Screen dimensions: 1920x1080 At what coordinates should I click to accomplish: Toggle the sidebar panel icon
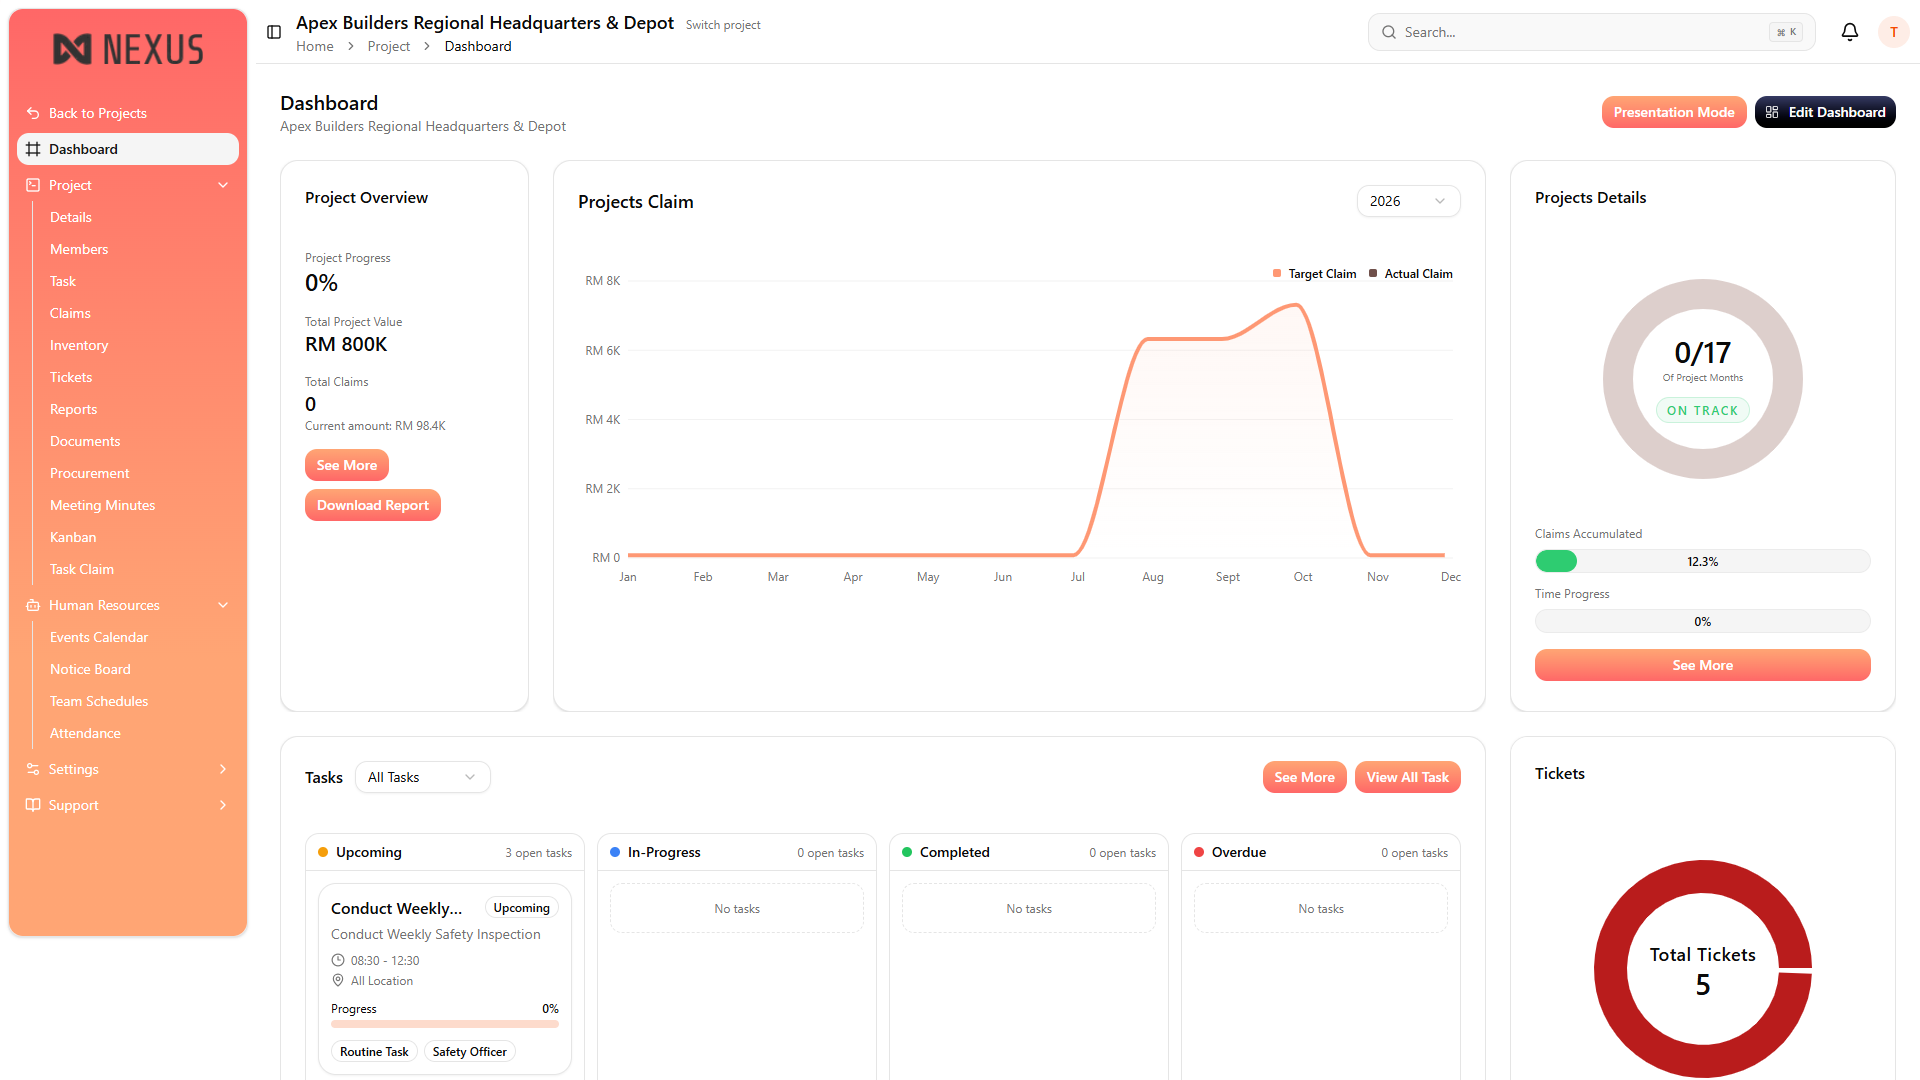274,32
